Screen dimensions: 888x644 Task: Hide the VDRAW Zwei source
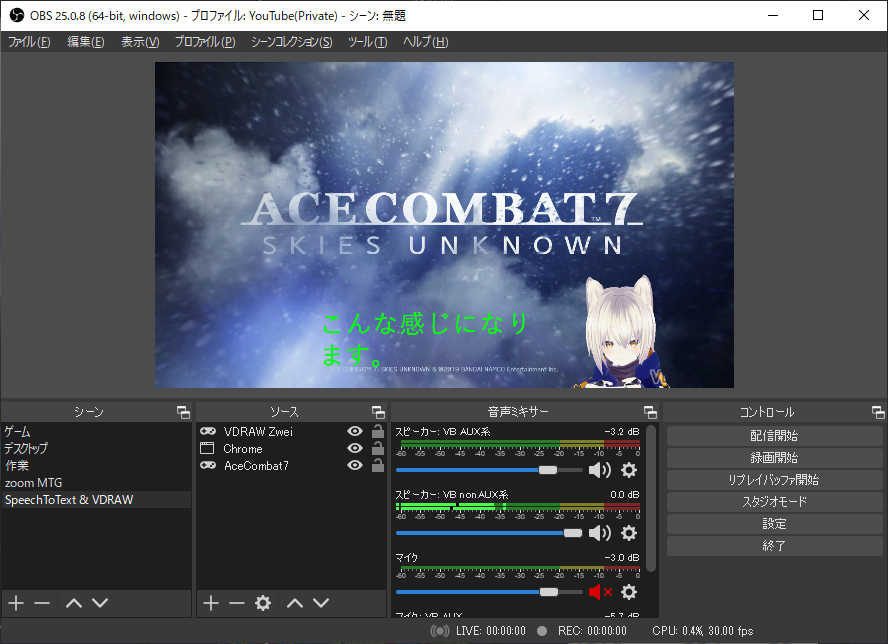click(x=355, y=431)
